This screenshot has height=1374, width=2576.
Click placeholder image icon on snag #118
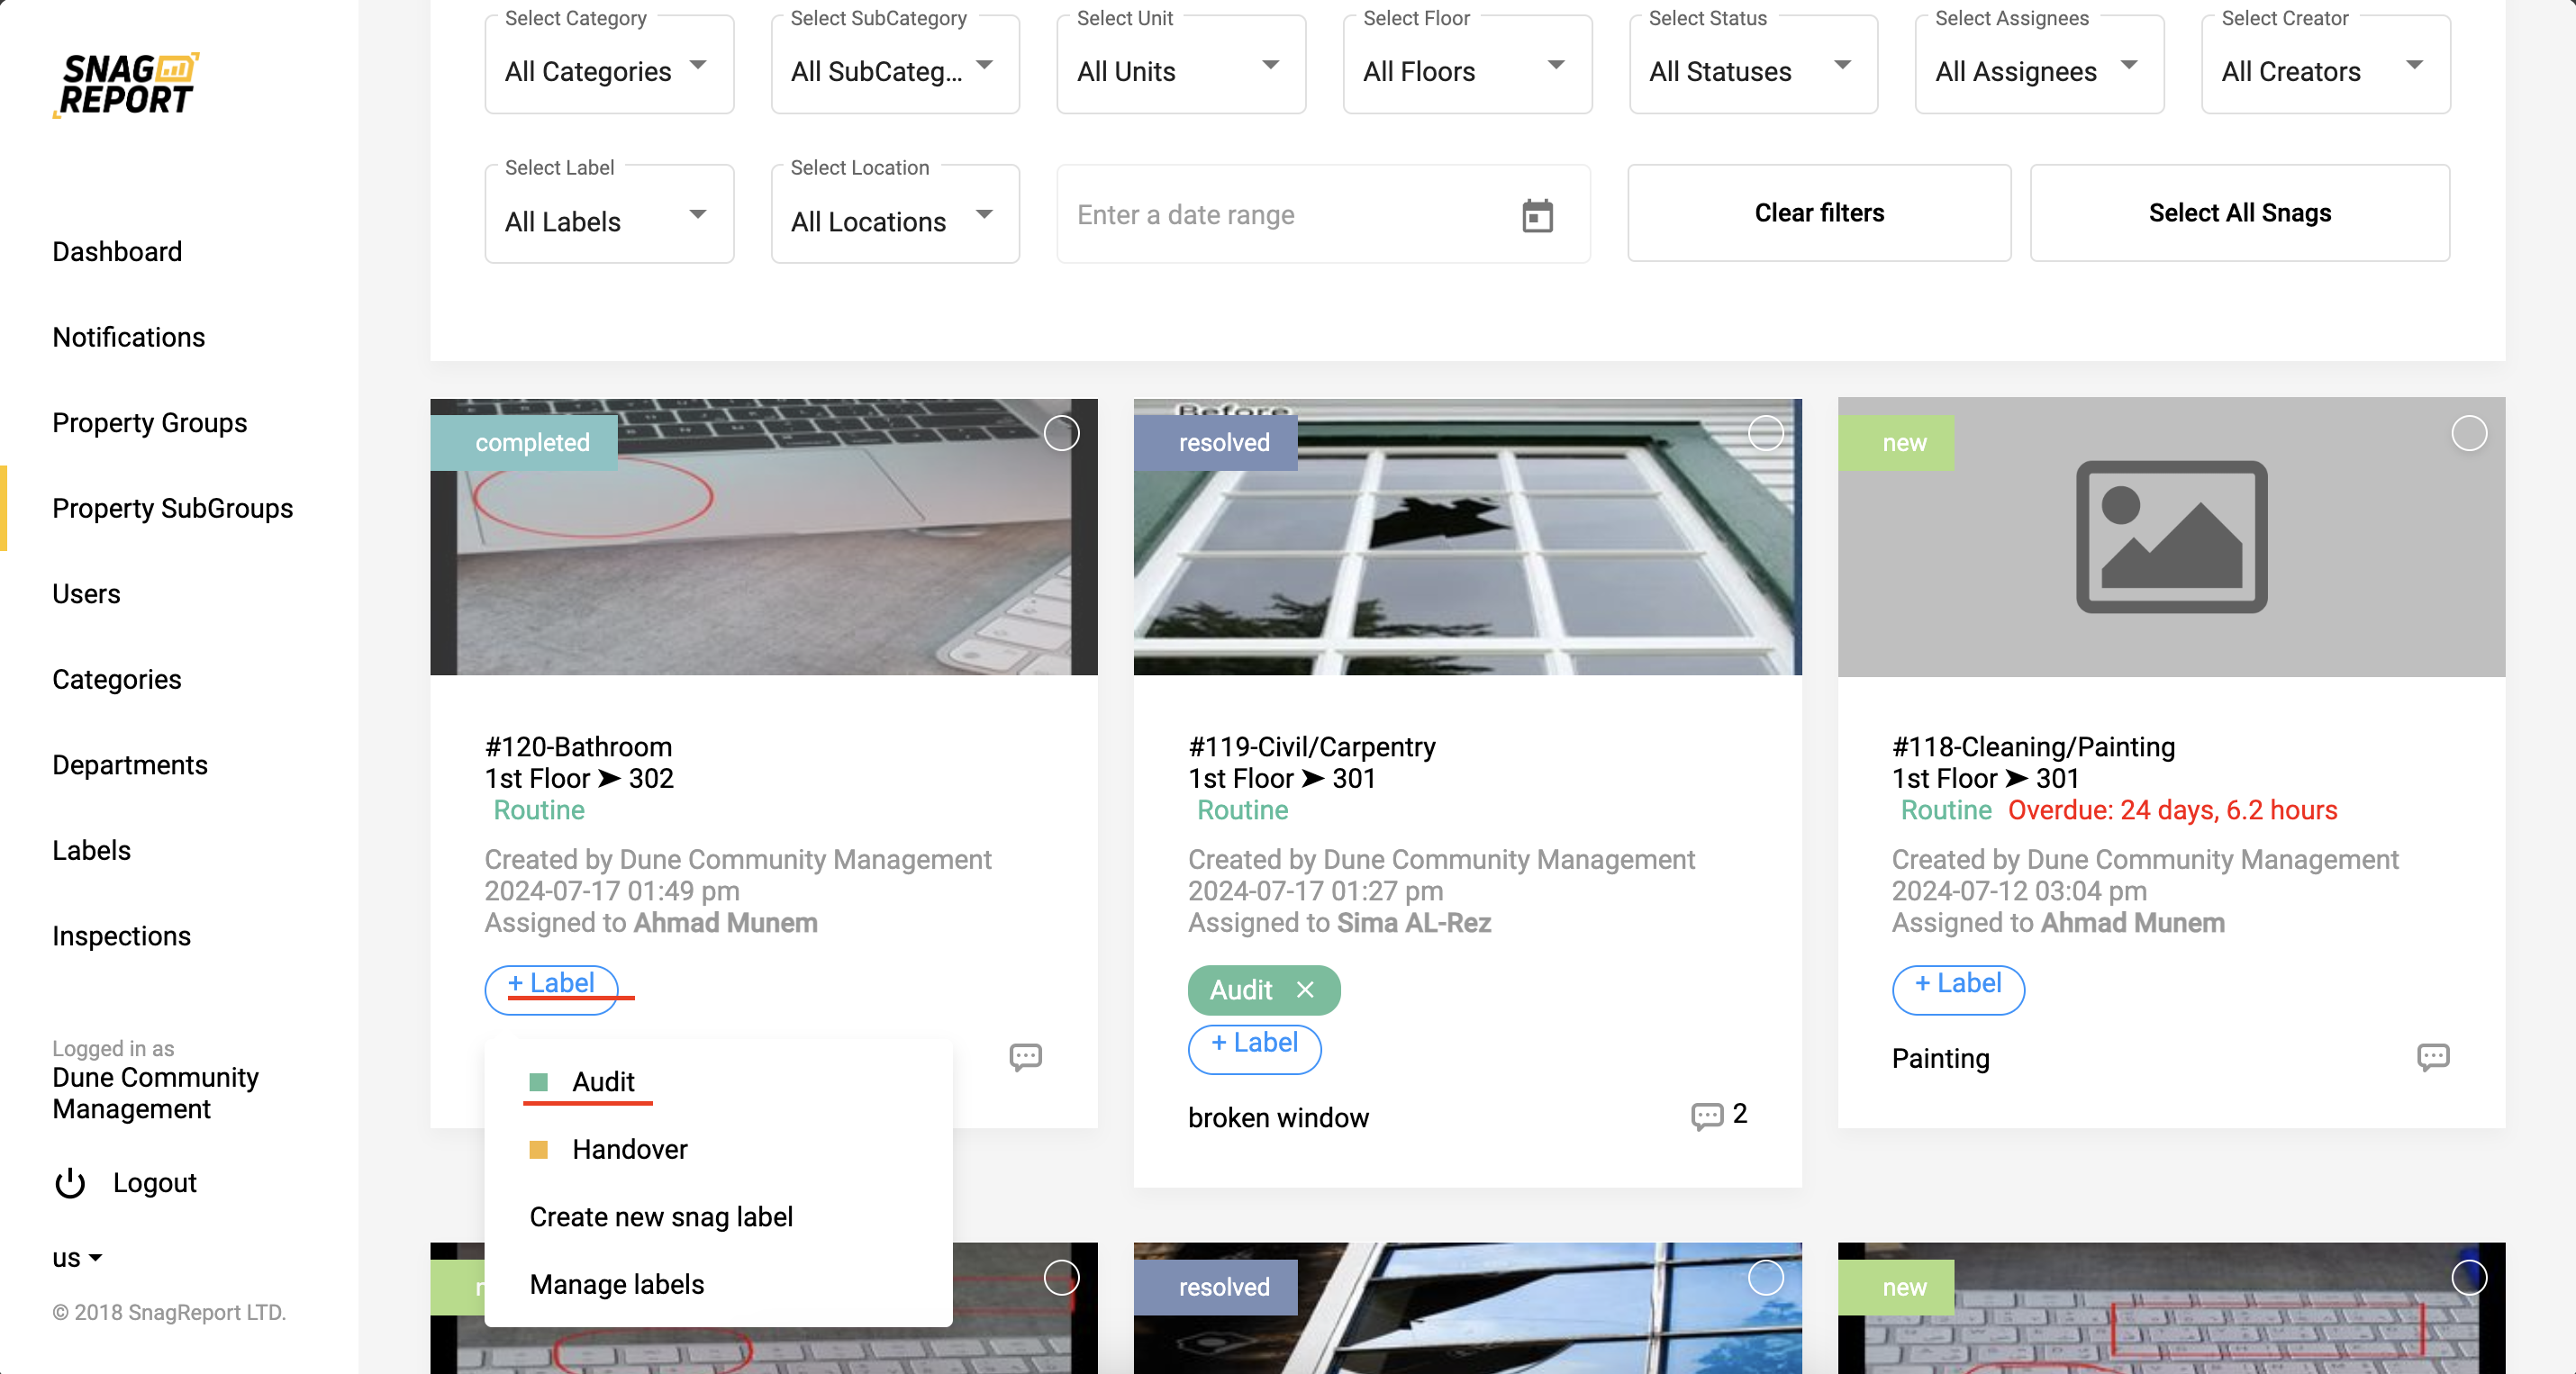point(2171,536)
